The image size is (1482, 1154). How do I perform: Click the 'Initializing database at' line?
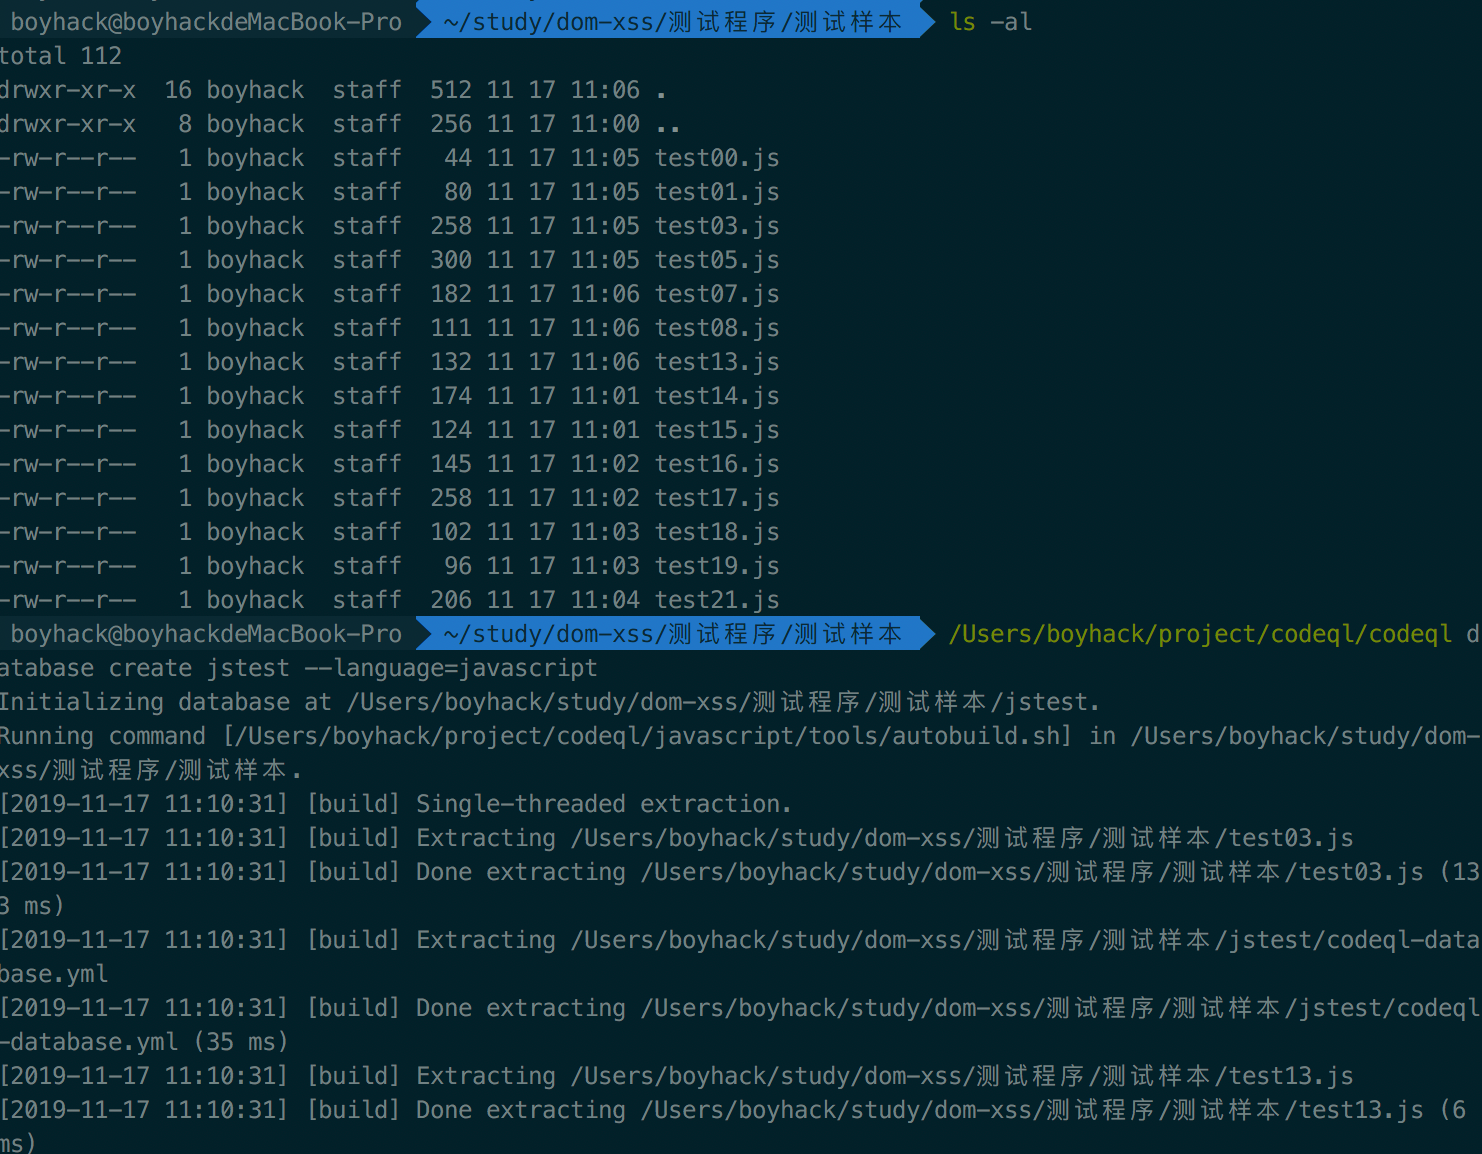pos(550,702)
